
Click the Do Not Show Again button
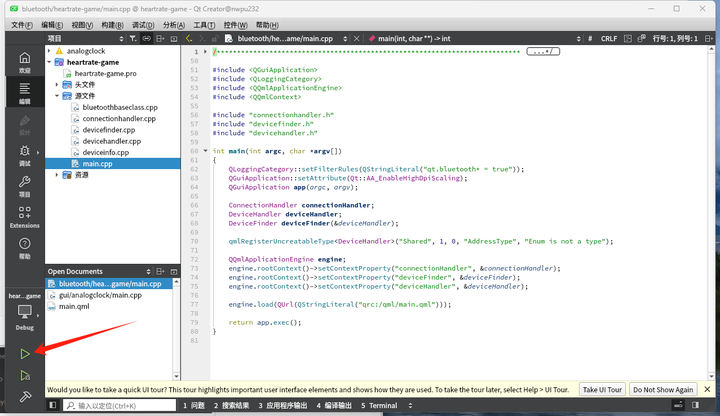(663, 390)
